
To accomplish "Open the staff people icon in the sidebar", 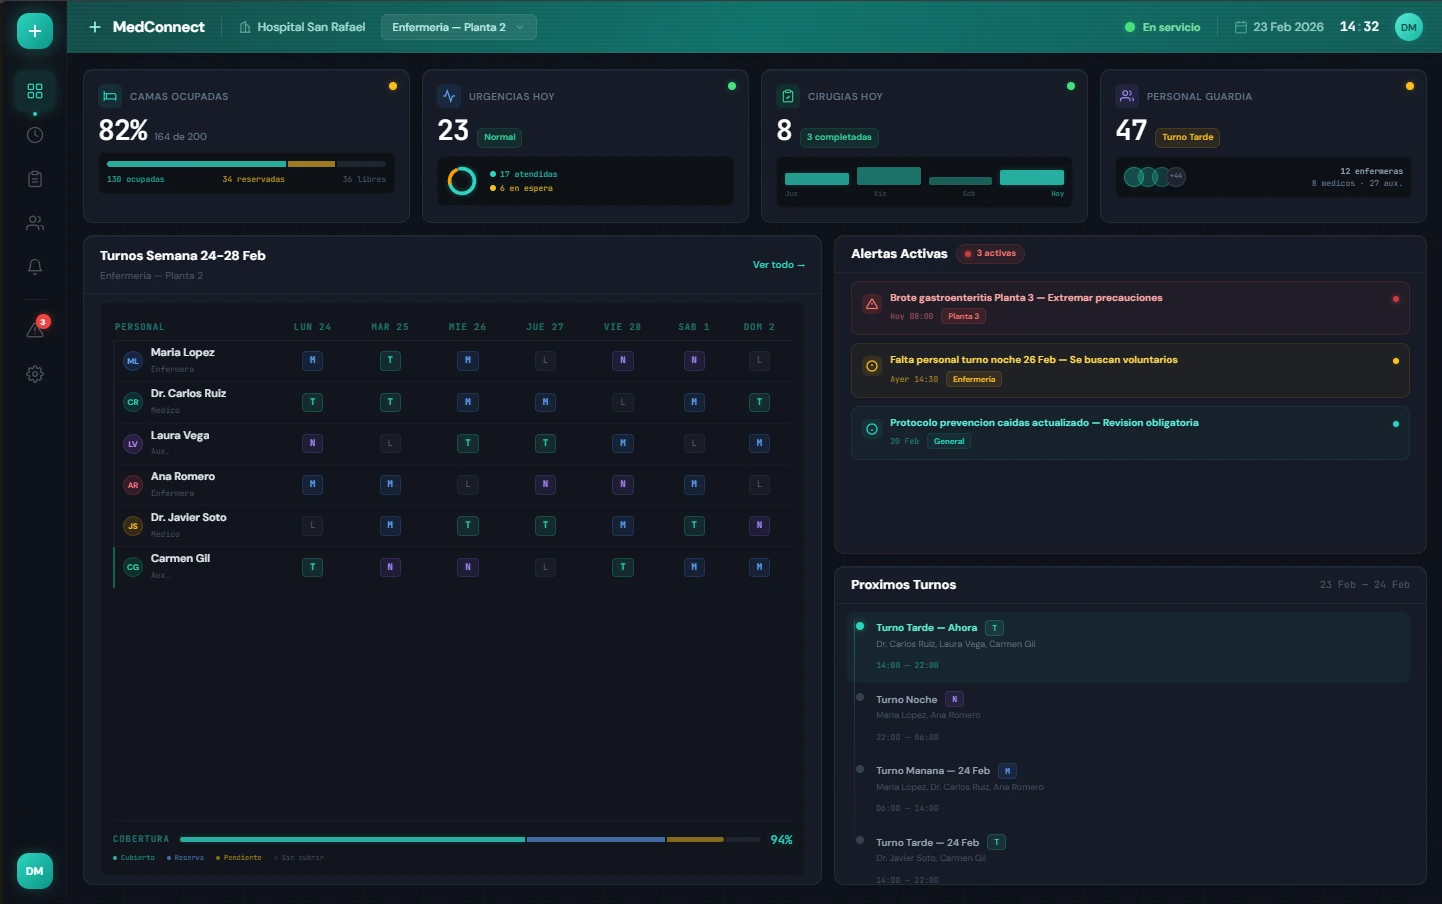I will click(x=35, y=223).
